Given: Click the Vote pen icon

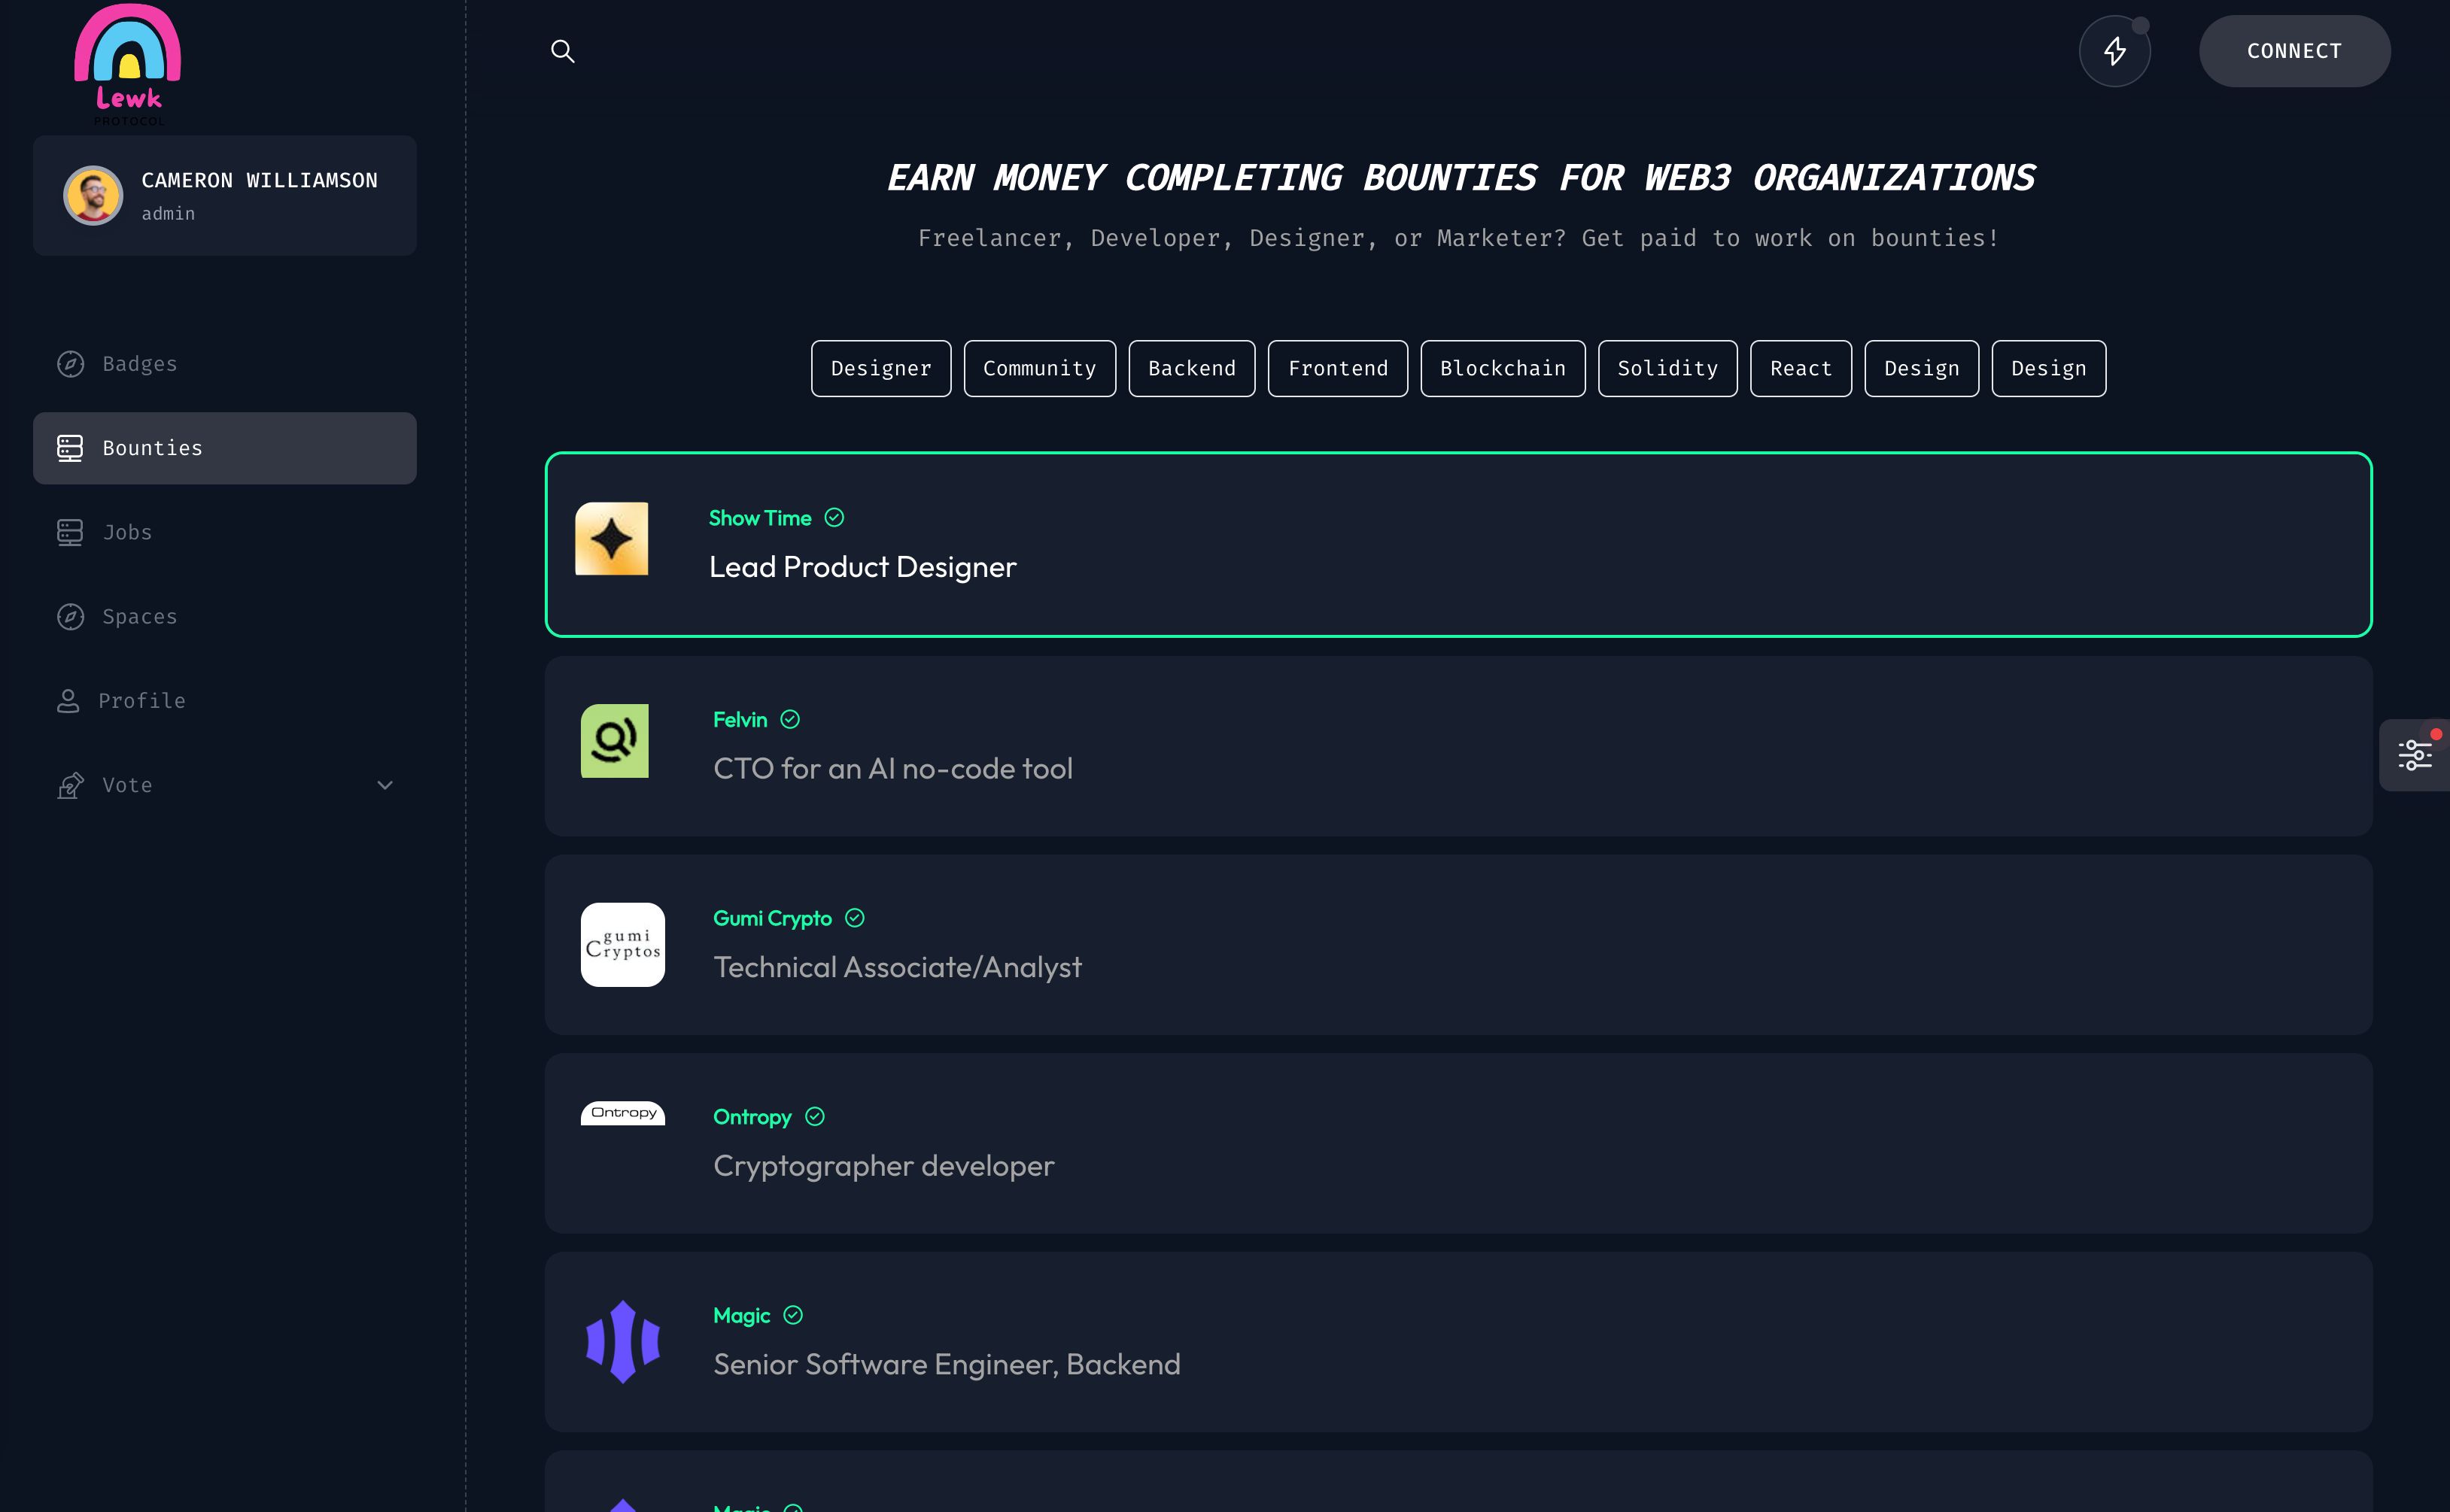Looking at the screenshot, I should (70, 785).
